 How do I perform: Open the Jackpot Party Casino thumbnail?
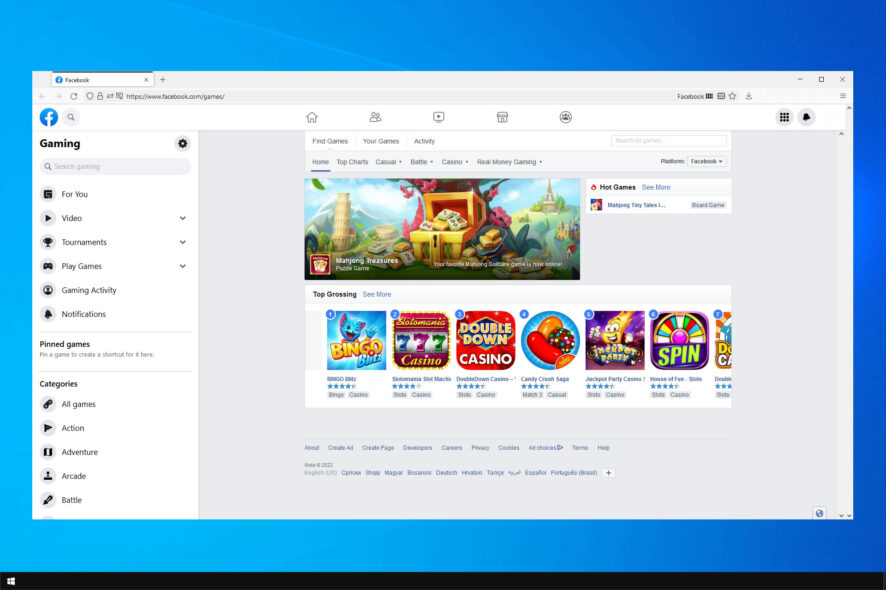(615, 341)
